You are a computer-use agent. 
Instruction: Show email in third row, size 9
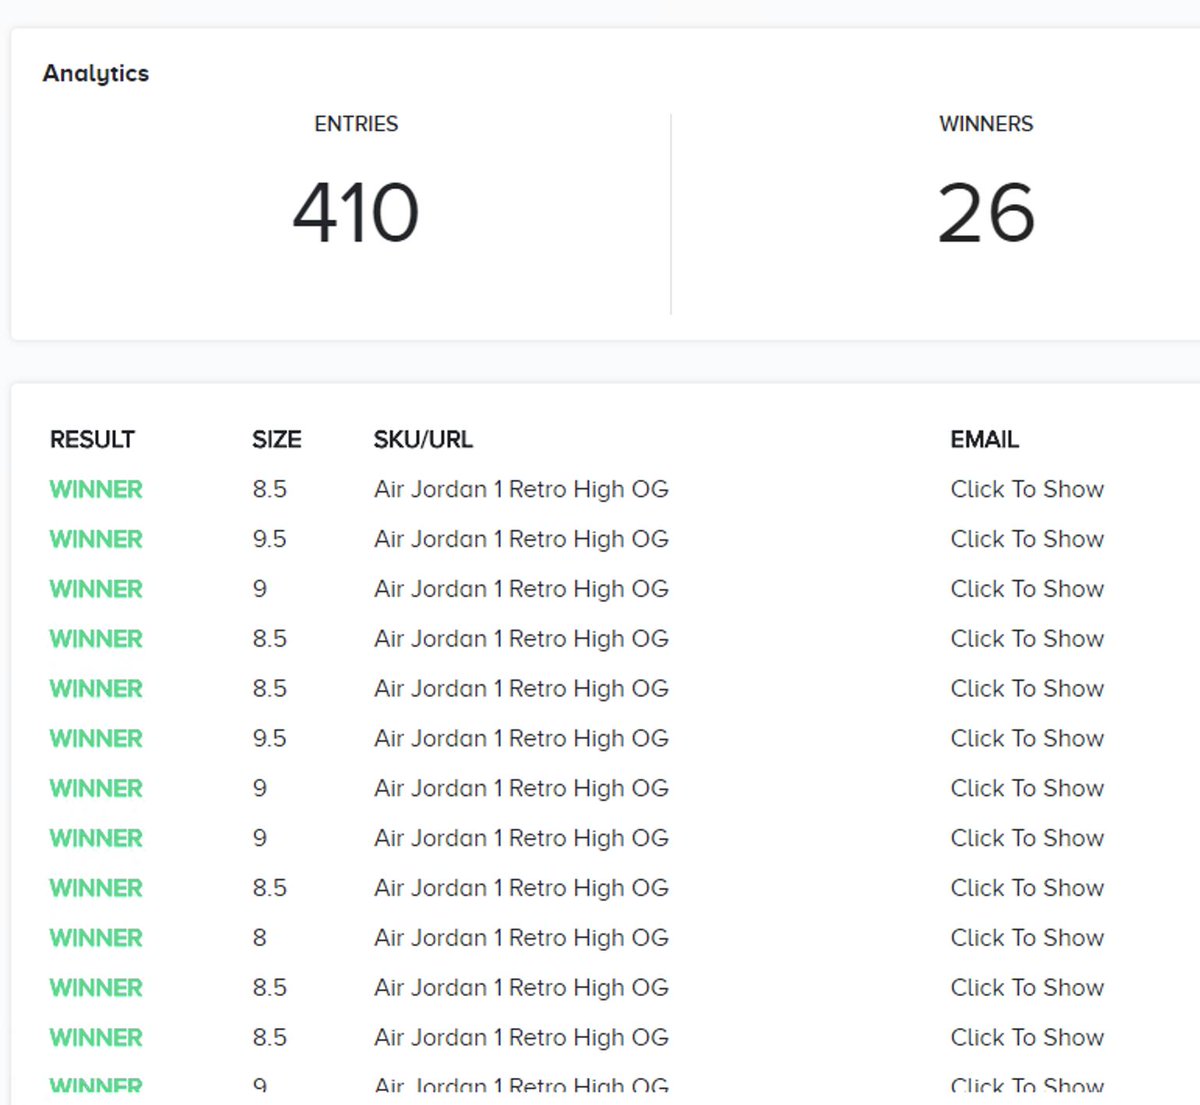point(1027,589)
